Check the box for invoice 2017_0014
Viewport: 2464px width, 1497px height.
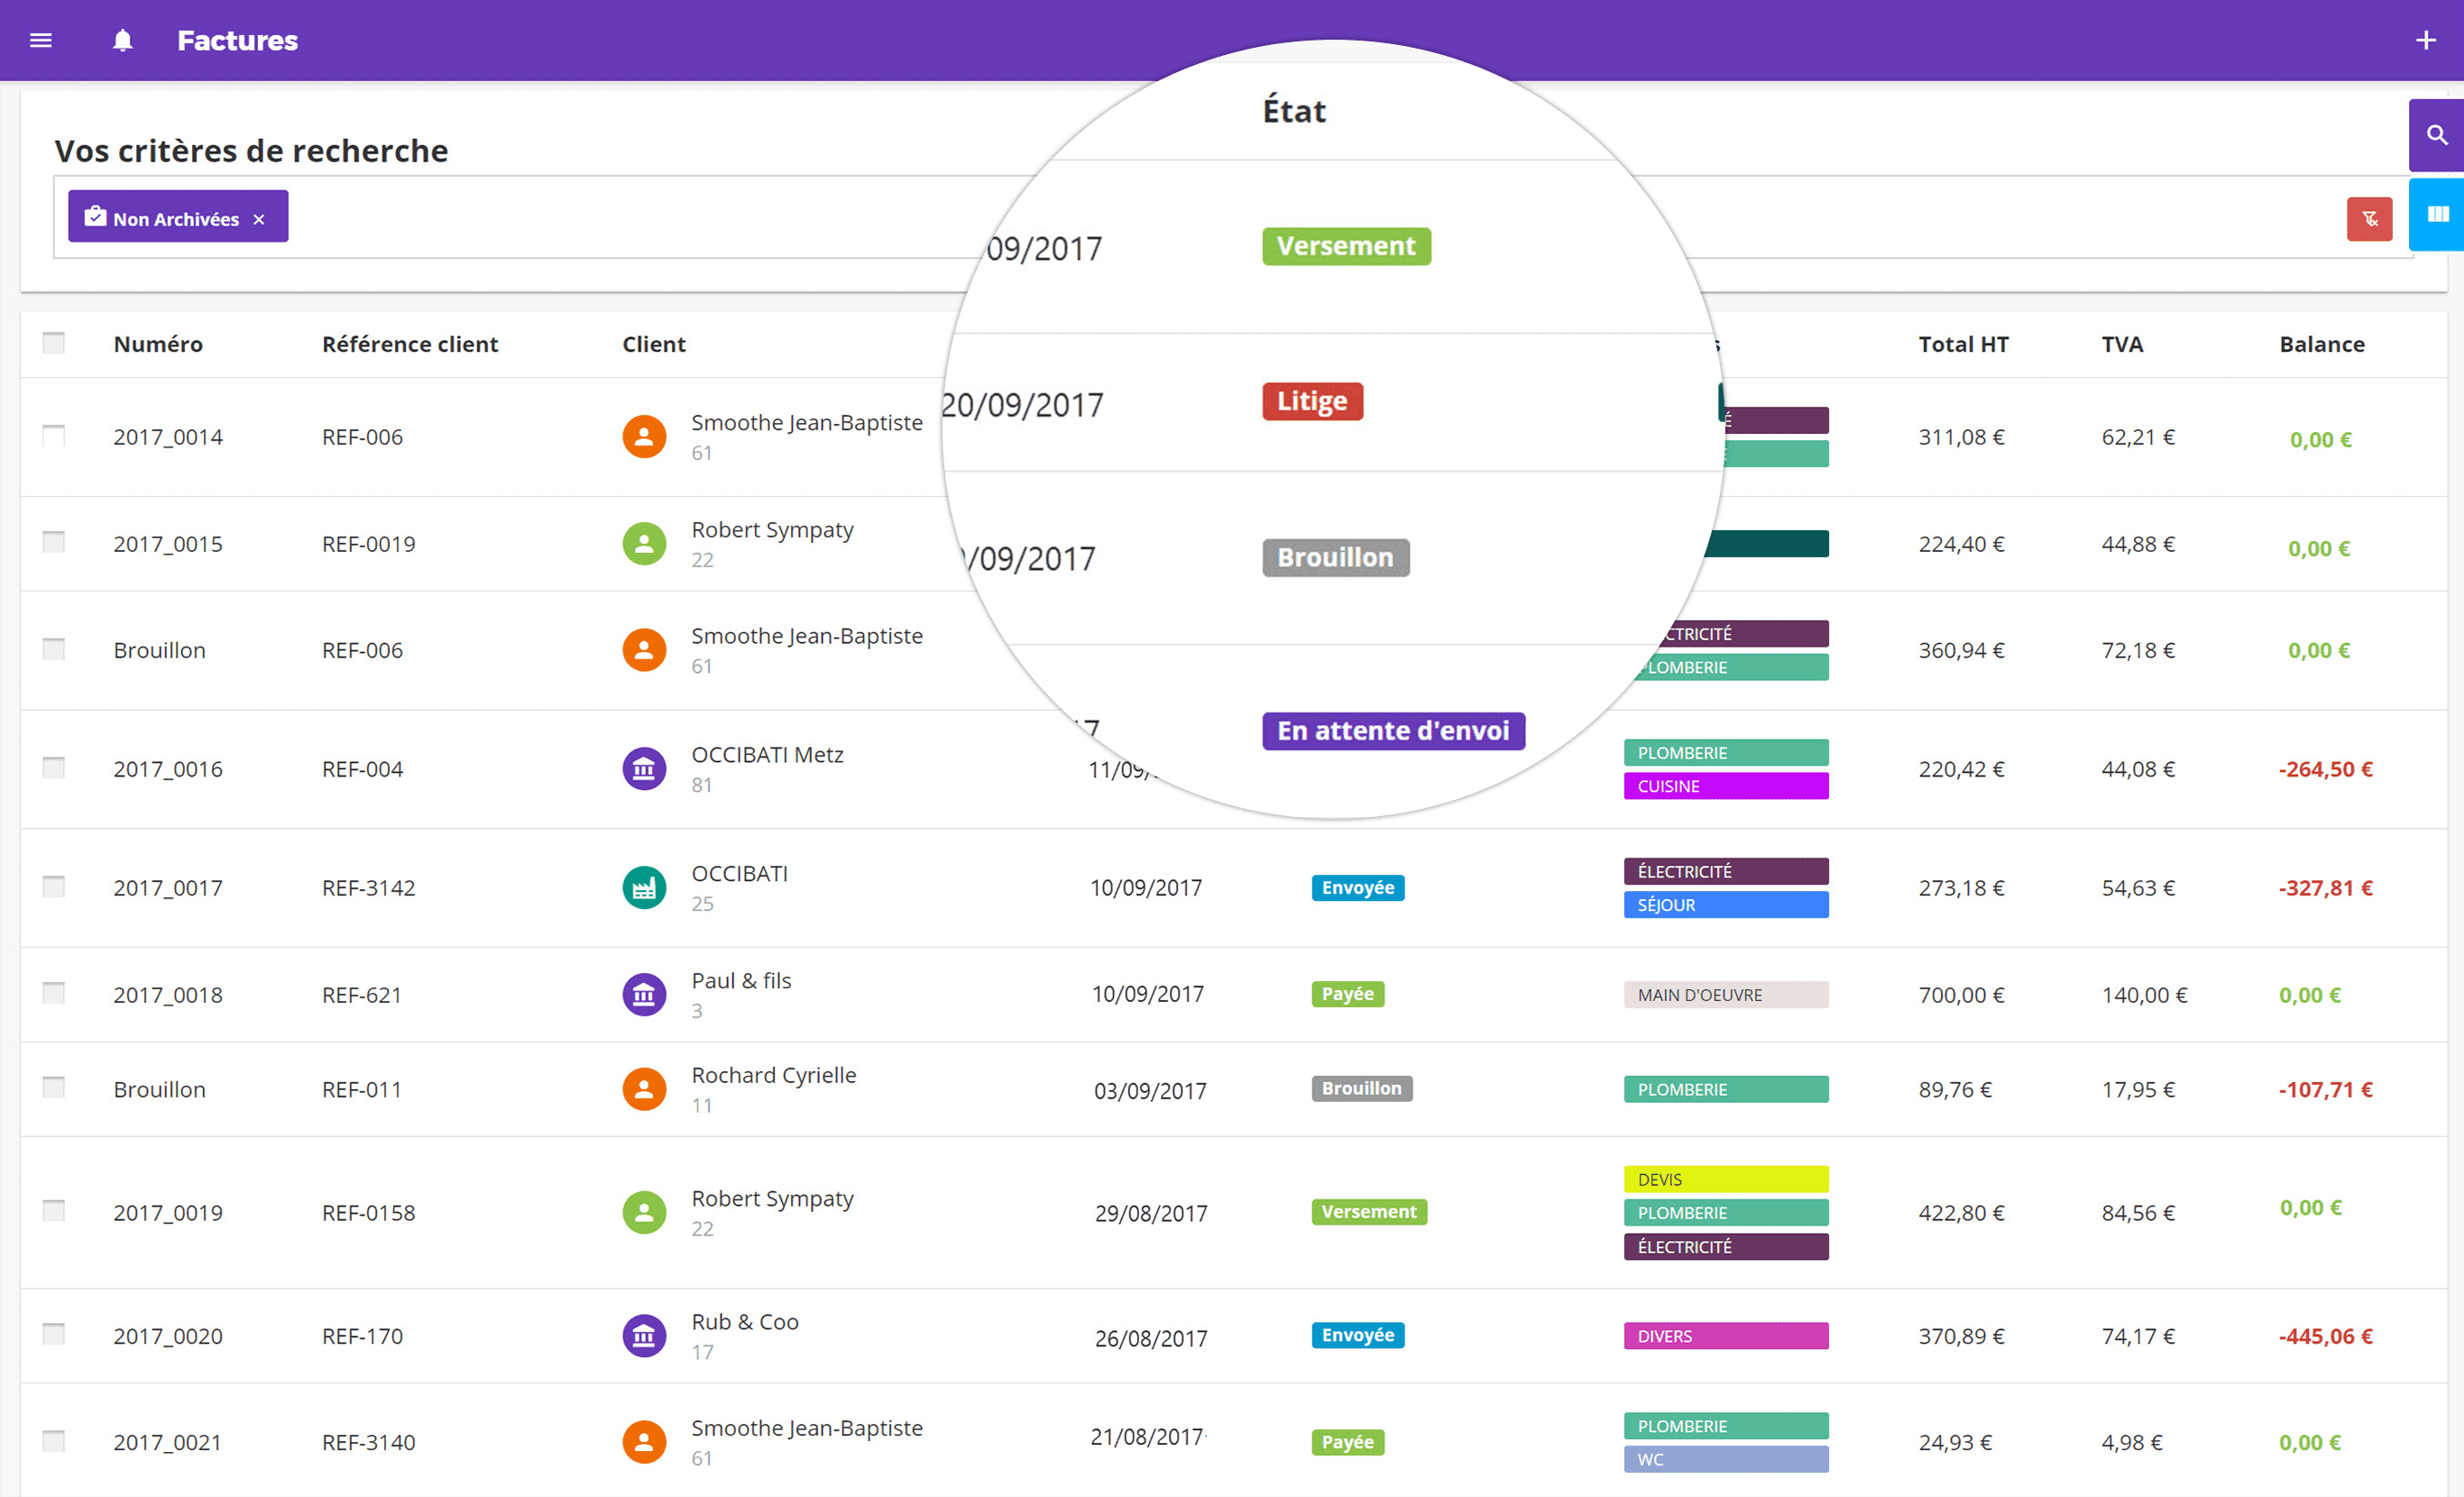coord(54,435)
